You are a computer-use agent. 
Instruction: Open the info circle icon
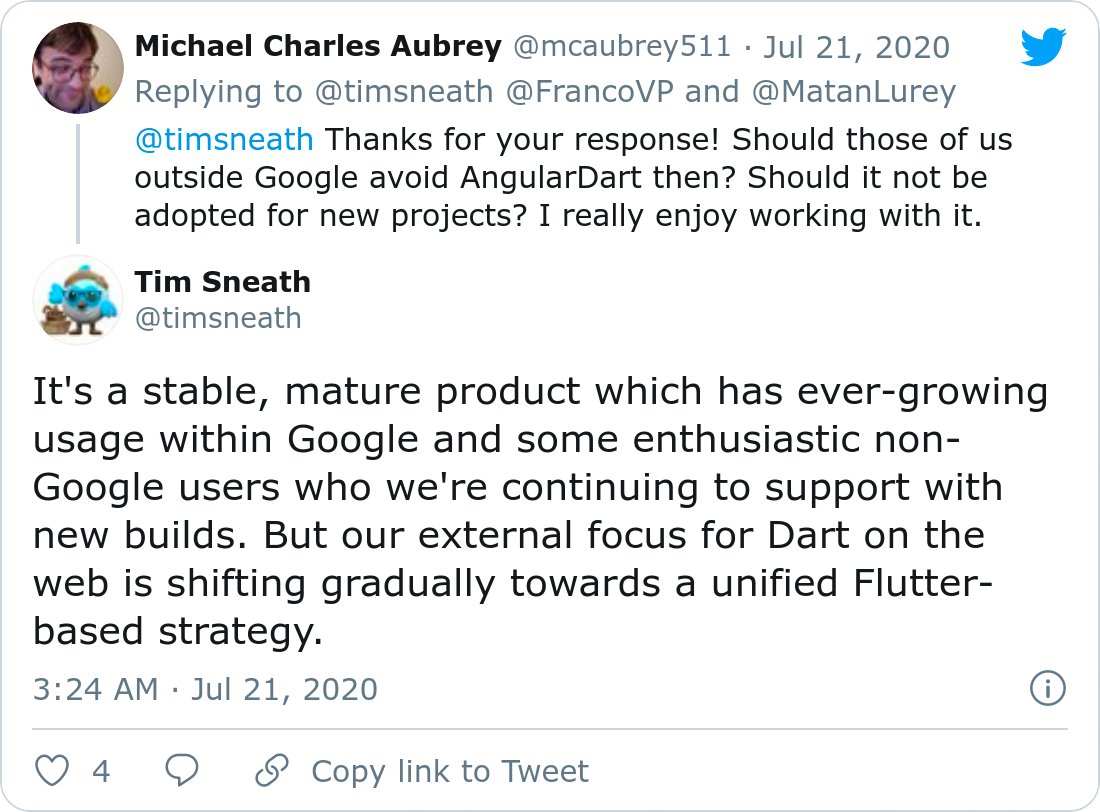[1047, 688]
